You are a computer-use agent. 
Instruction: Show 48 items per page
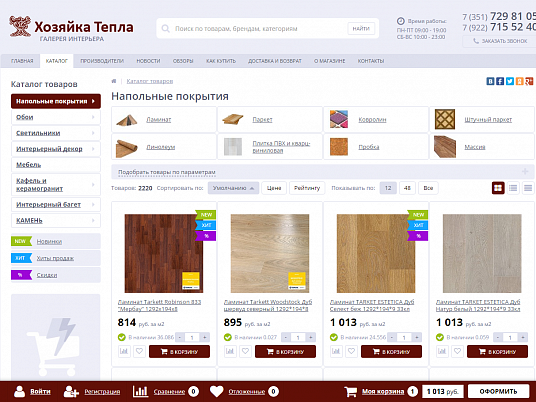407,188
